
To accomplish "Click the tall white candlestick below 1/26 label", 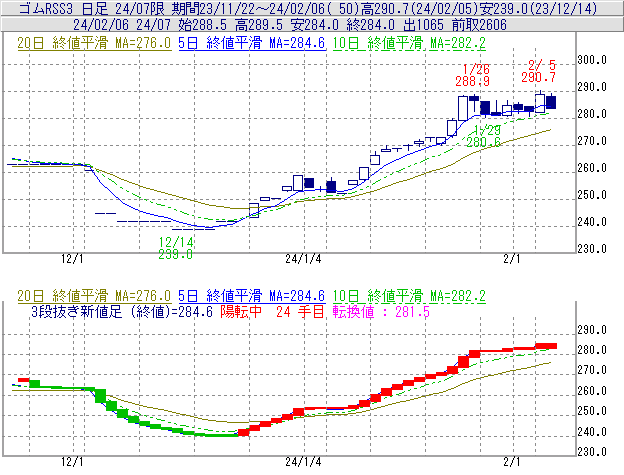I will pyautogui.click(x=463, y=108).
